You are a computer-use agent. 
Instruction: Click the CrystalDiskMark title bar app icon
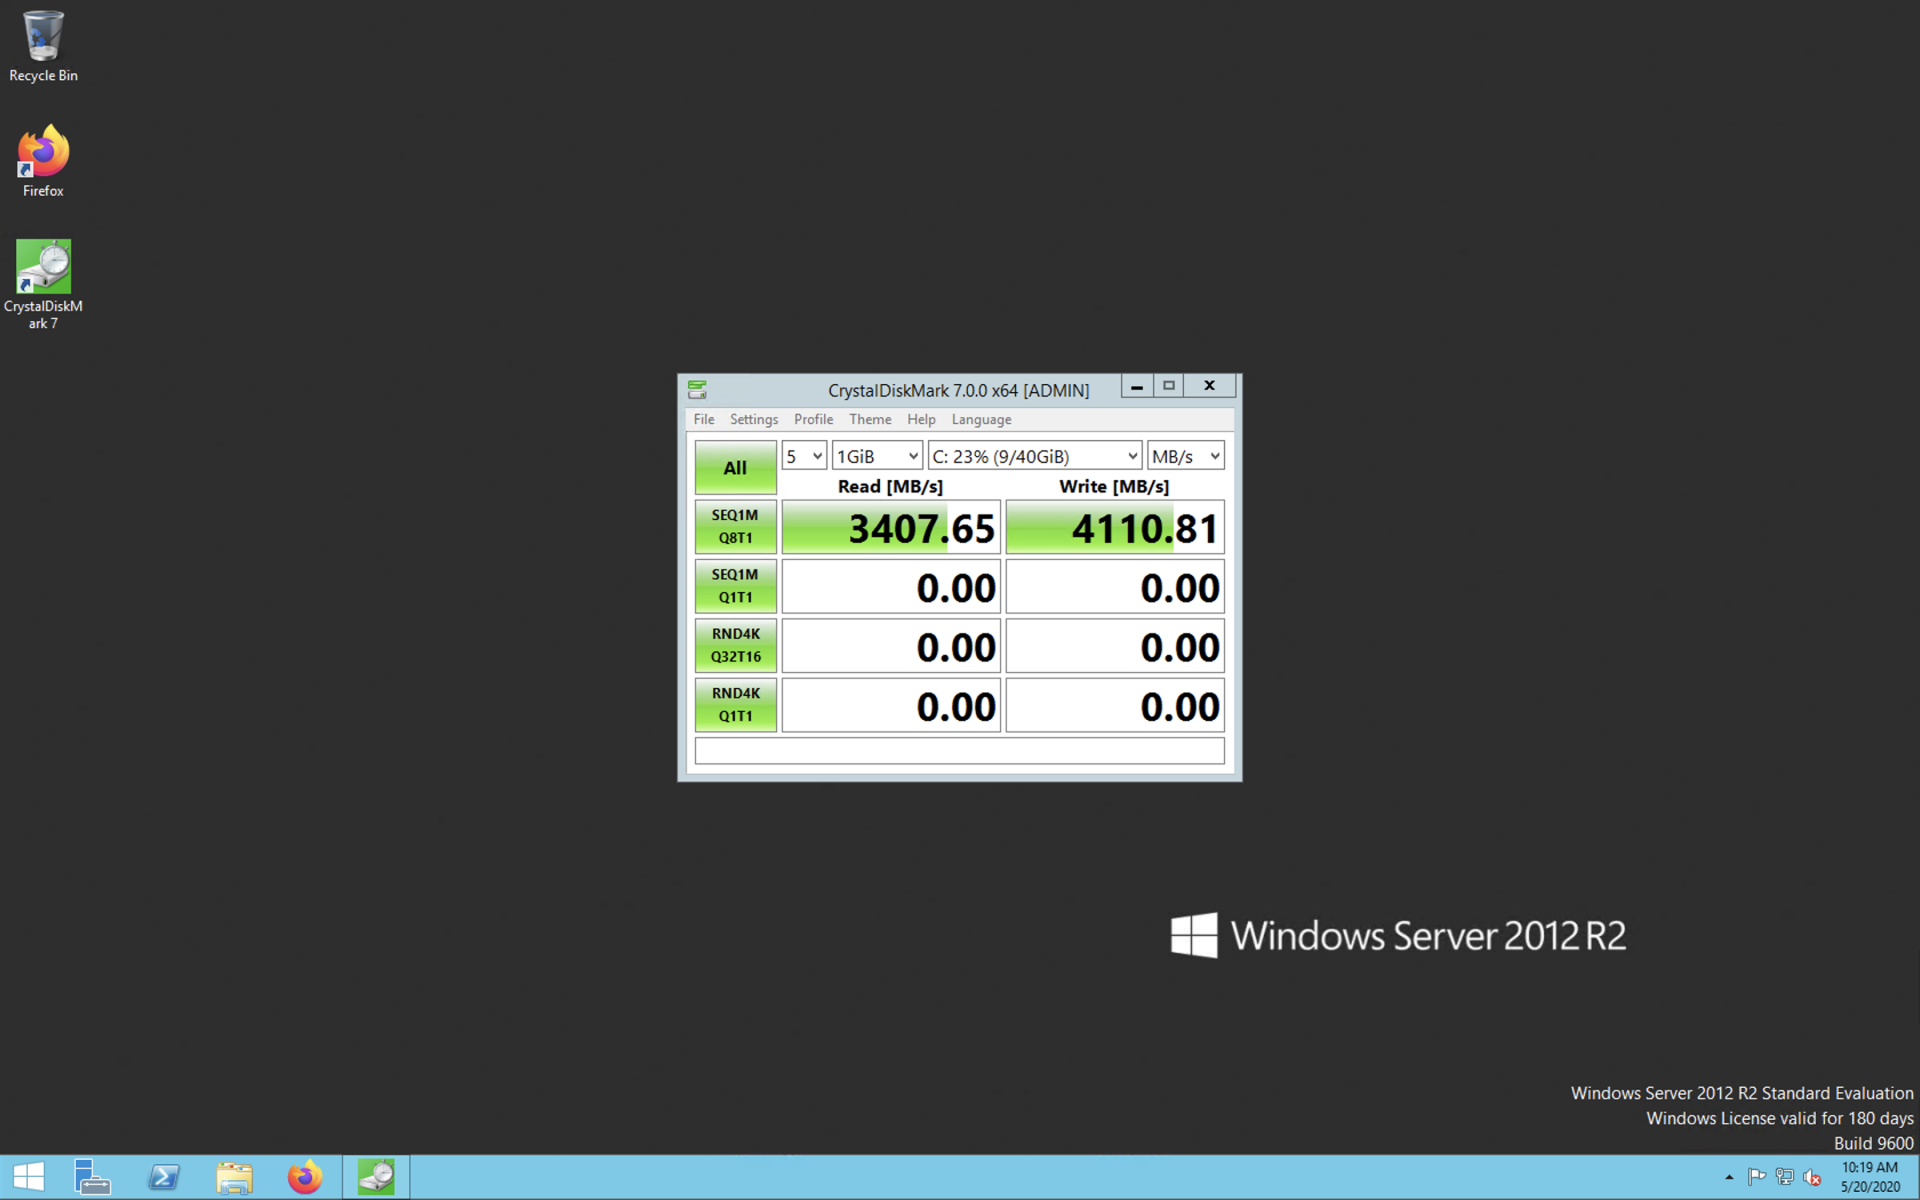[x=697, y=389]
